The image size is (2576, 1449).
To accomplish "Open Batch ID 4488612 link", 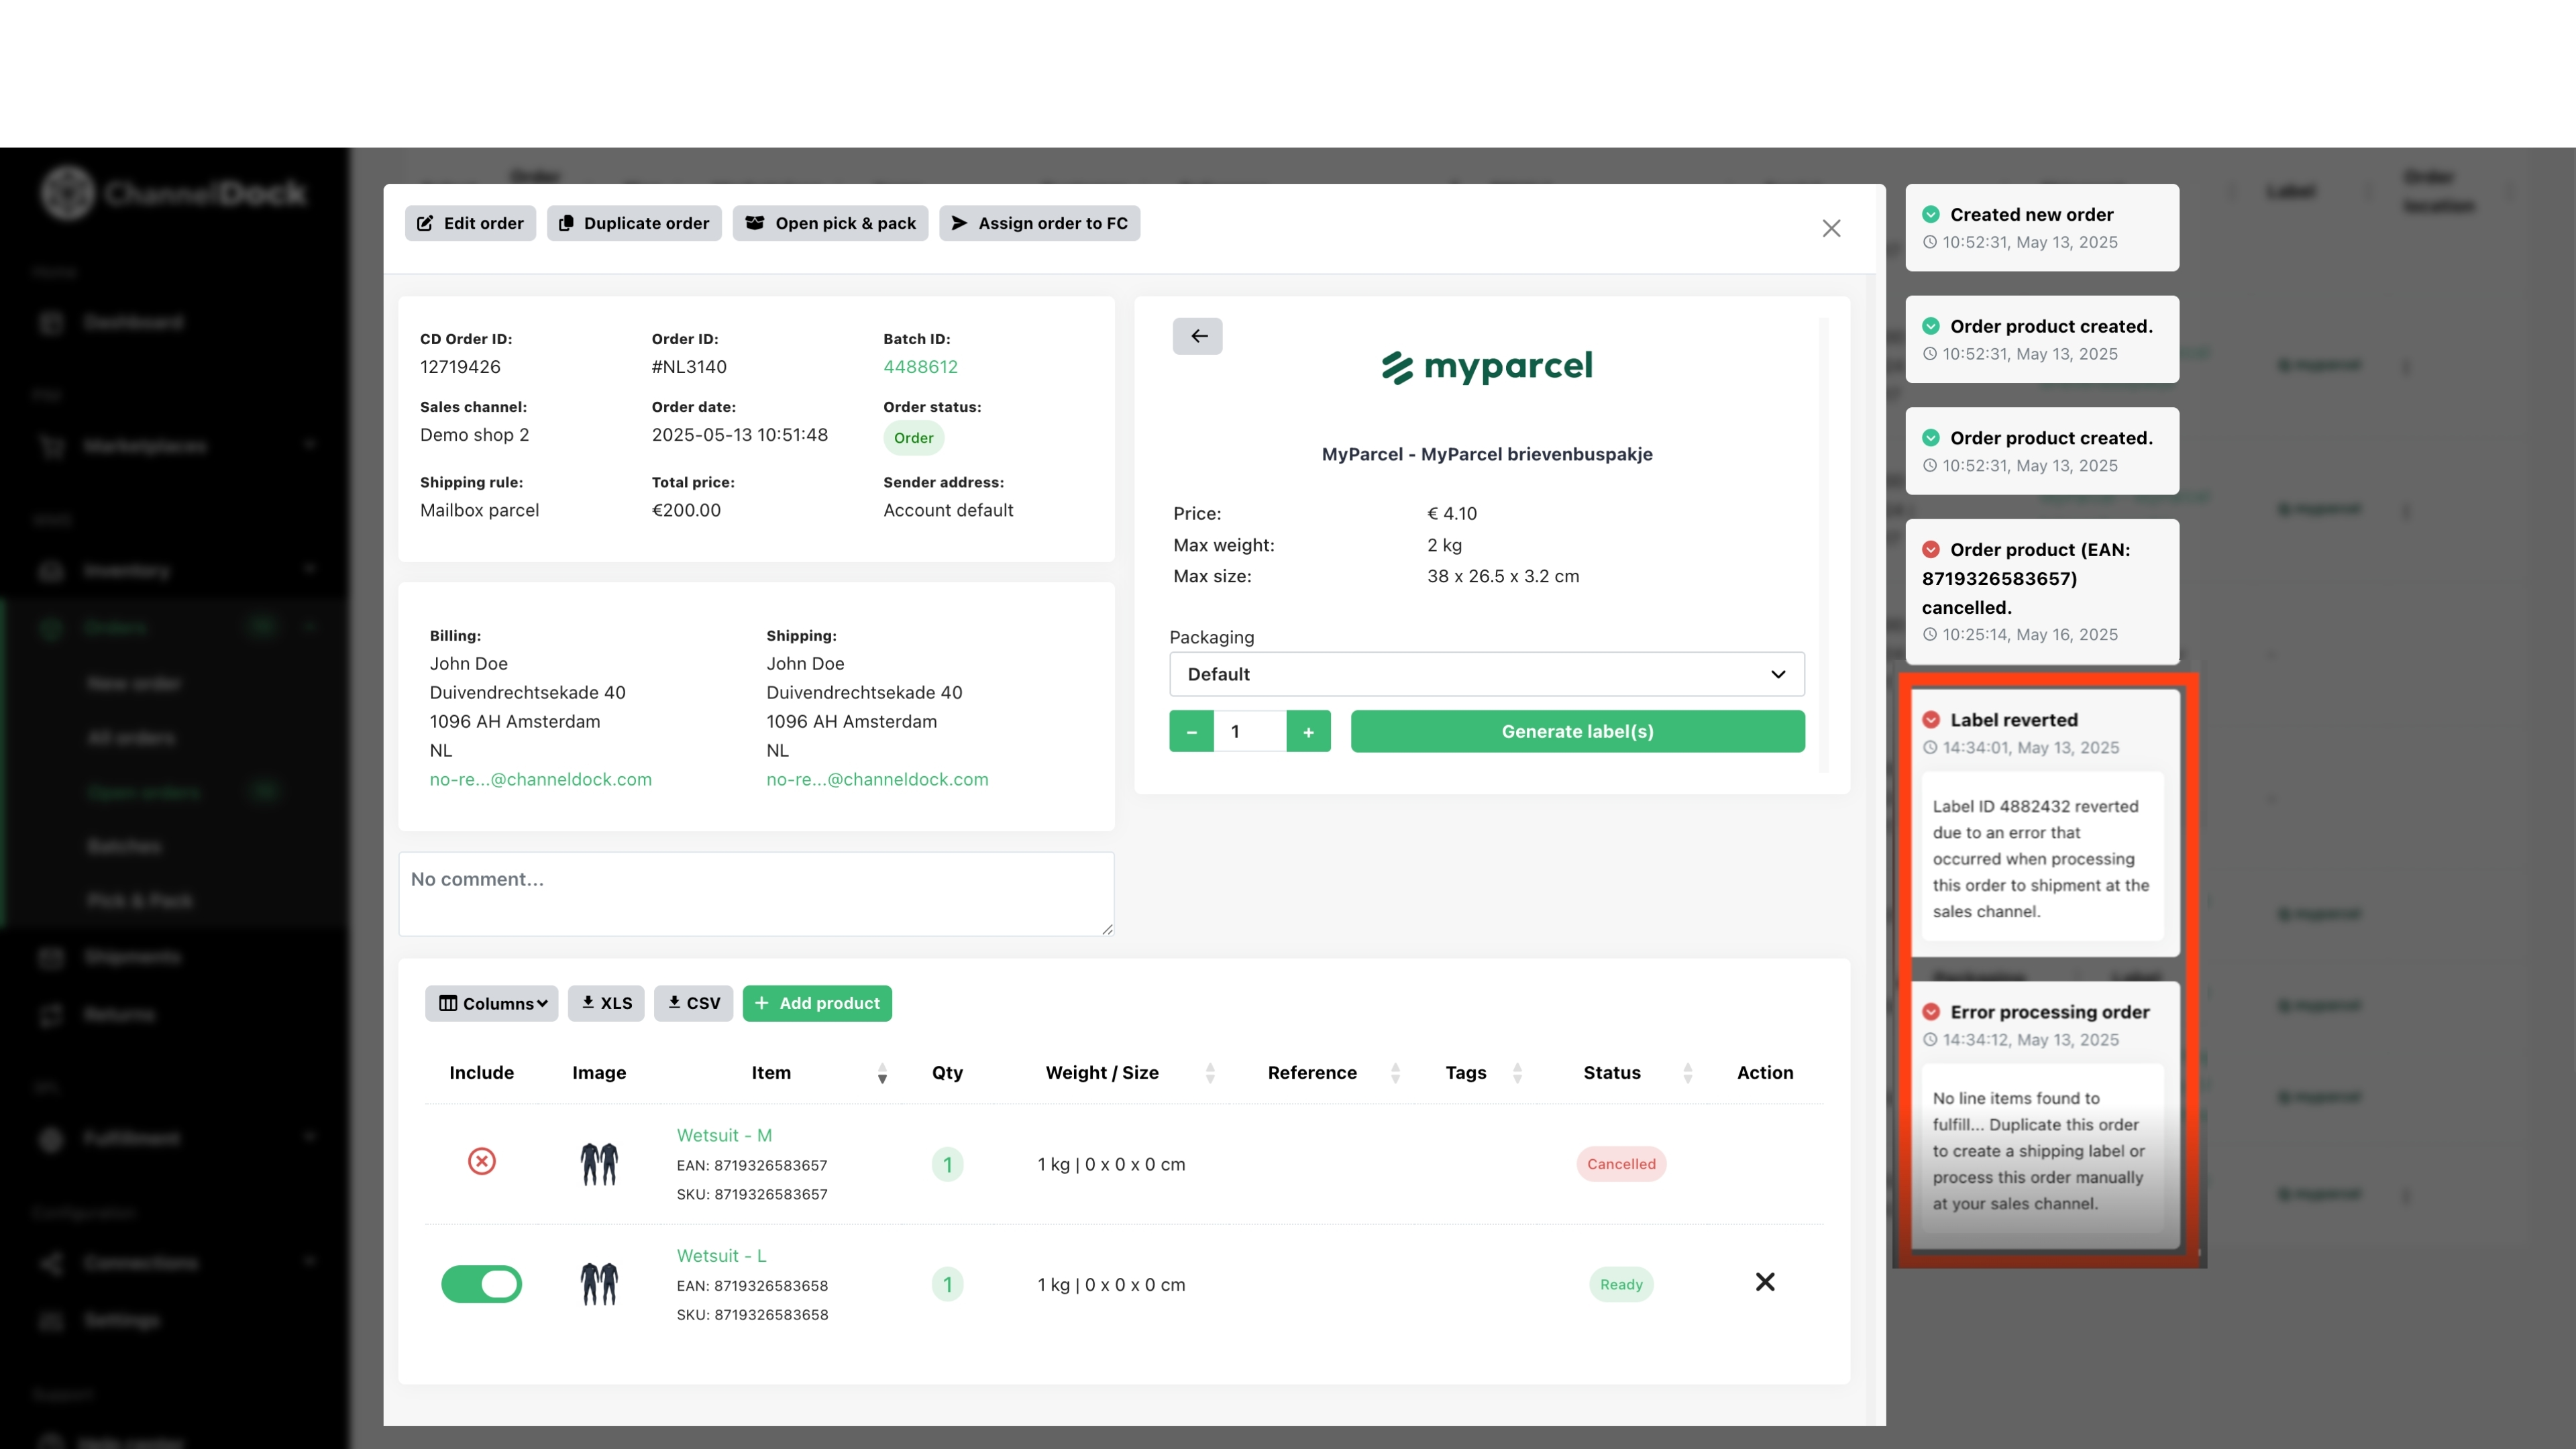I will pyautogui.click(x=920, y=367).
